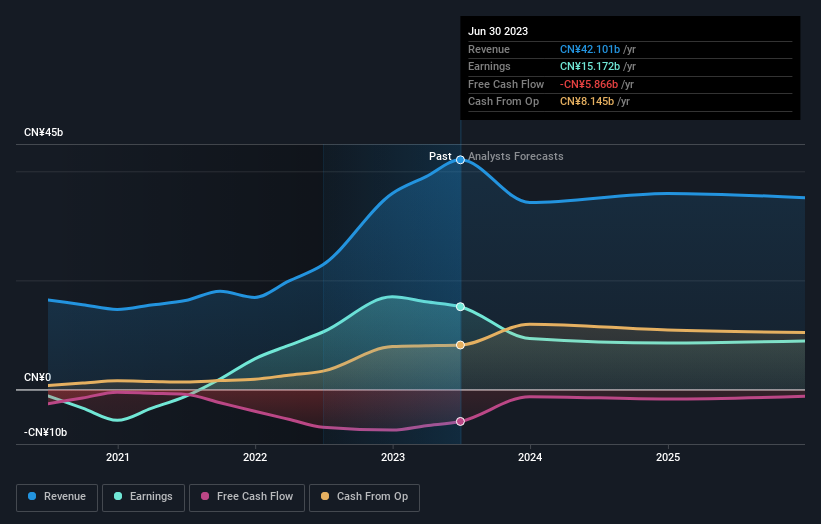Image resolution: width=821 pixels, height=524 pixels.
Task: Click the 'Revenue' row label in tooltip
Action: tap(489, 49)
